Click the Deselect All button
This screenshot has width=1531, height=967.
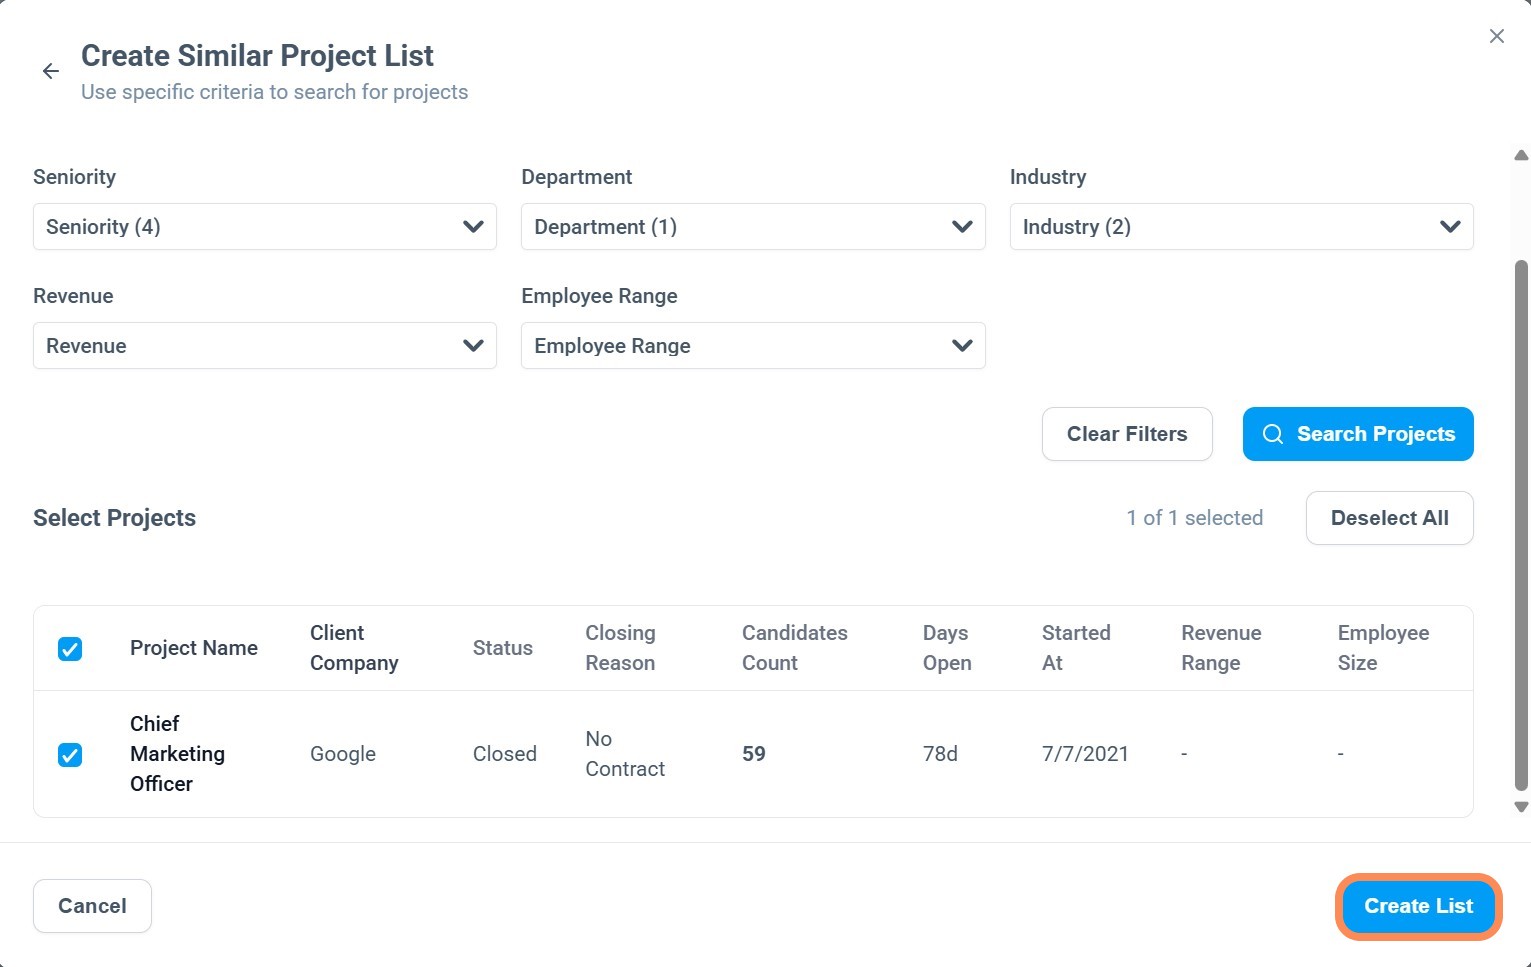point(1389,518)
